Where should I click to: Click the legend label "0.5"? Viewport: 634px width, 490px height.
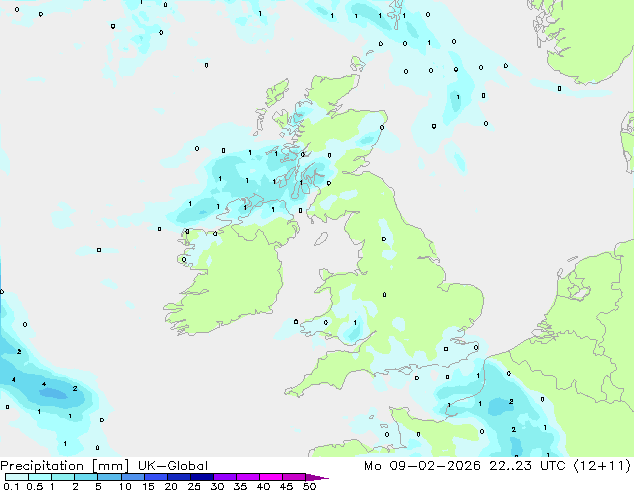(35, 486)
